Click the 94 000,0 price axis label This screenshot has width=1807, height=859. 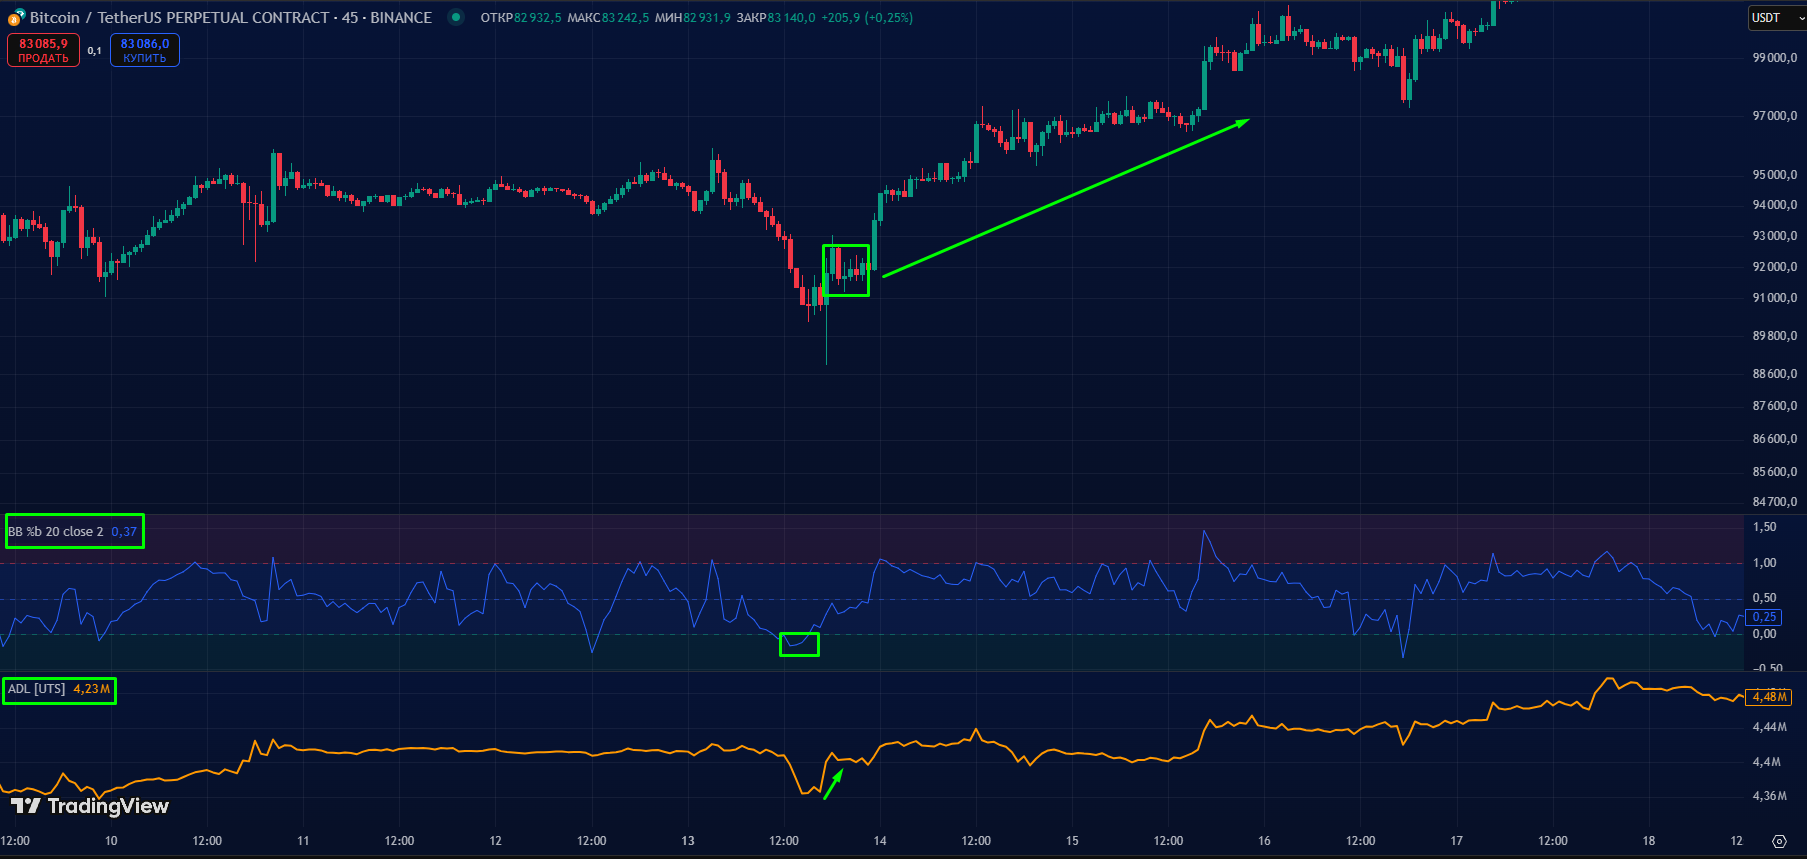point(1775,205)
